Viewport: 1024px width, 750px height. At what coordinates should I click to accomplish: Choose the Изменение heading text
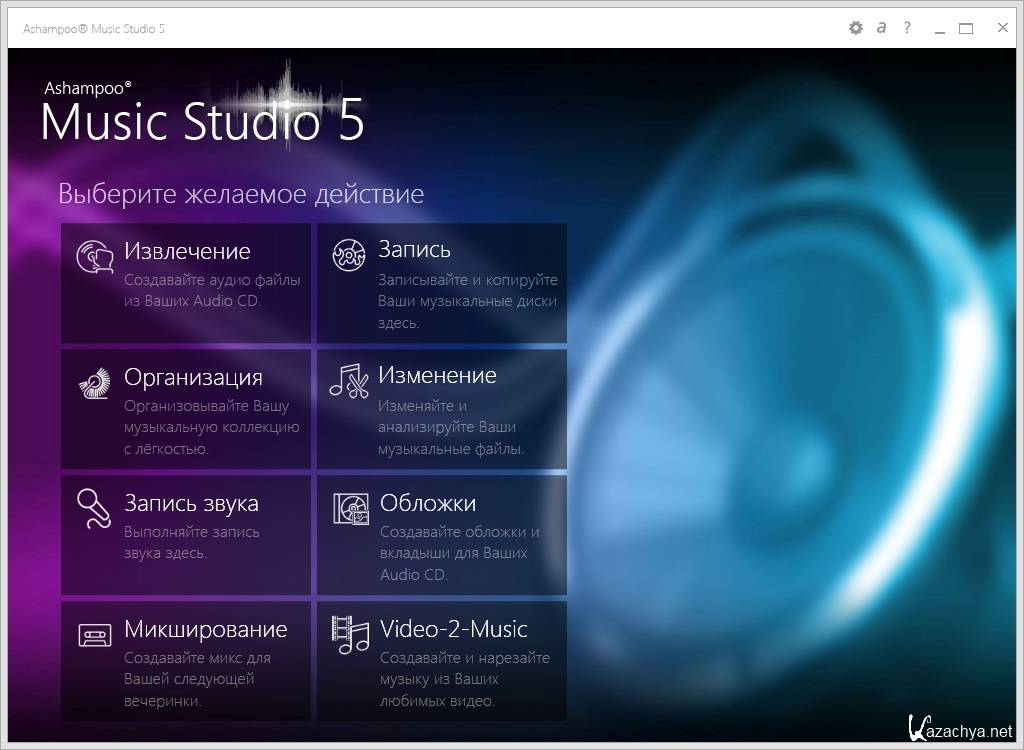click(x=437, y=375)
